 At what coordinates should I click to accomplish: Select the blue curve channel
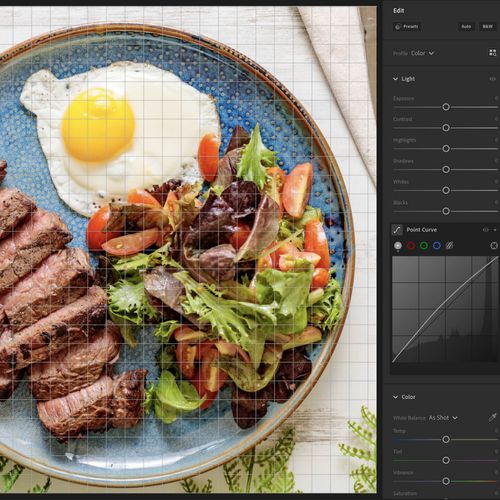click(437, 246)
